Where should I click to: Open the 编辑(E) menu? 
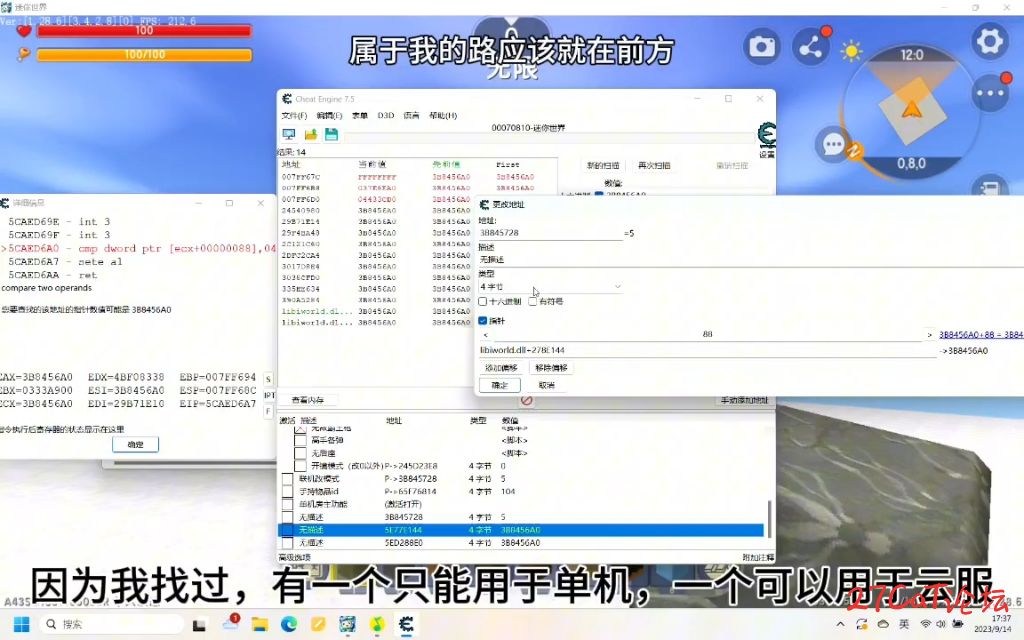click(x=329, y=116)
